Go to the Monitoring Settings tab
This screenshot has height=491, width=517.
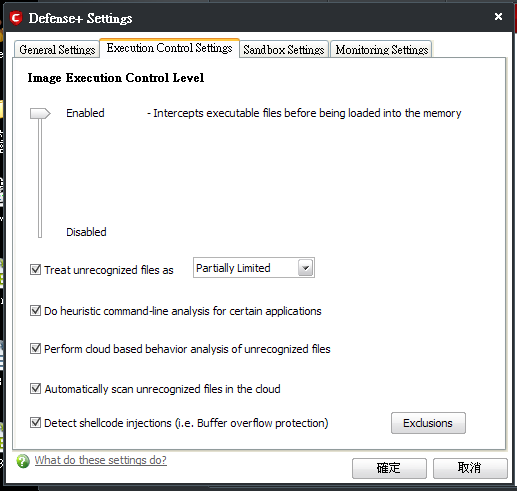pos(381,50)
